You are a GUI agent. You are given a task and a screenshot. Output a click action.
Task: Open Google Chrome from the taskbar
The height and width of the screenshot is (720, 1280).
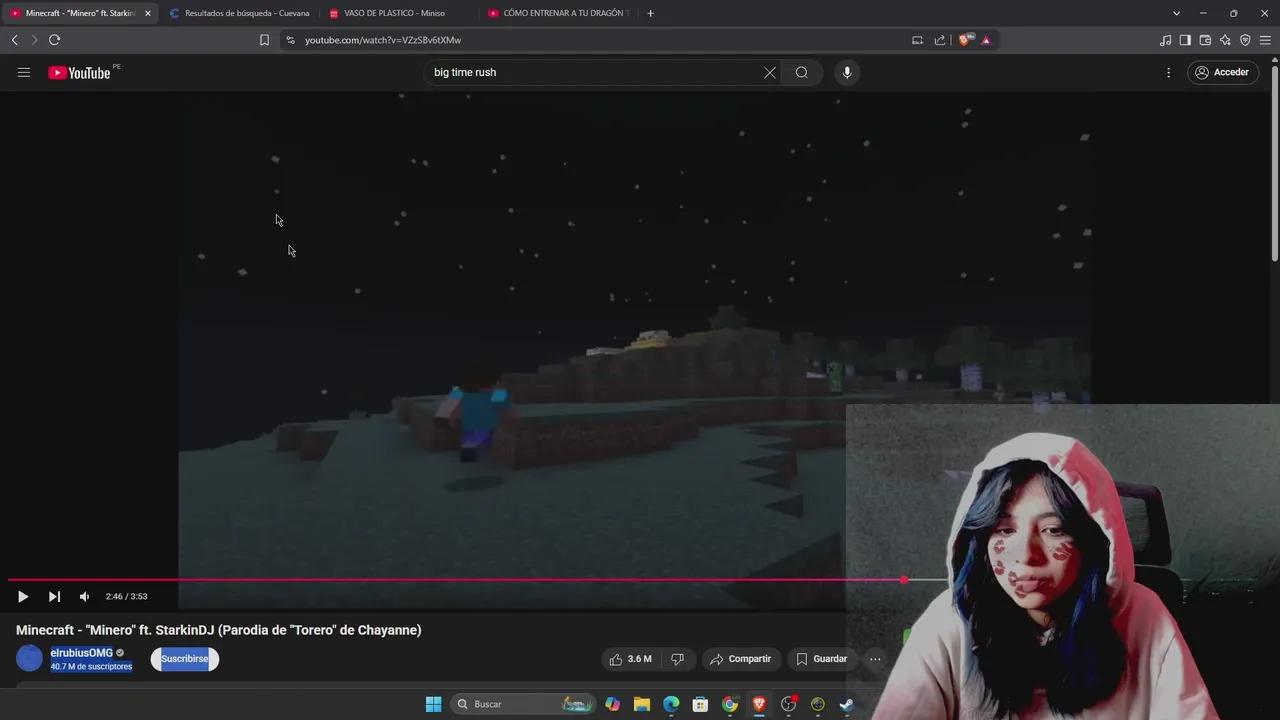tap(730, 704)
